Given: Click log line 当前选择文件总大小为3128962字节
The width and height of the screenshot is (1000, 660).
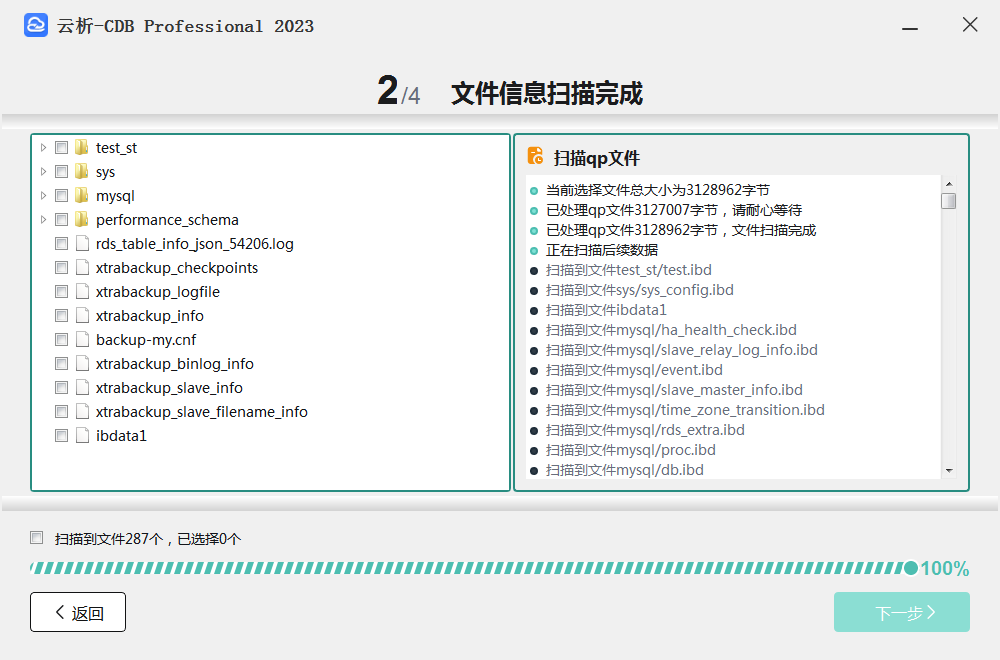Looking at the screenshot, I should (x=658, y=190).
